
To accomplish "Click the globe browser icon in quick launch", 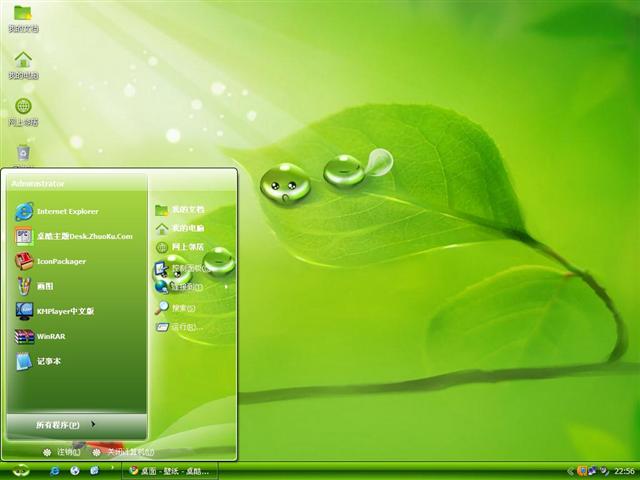I will 75,471.
